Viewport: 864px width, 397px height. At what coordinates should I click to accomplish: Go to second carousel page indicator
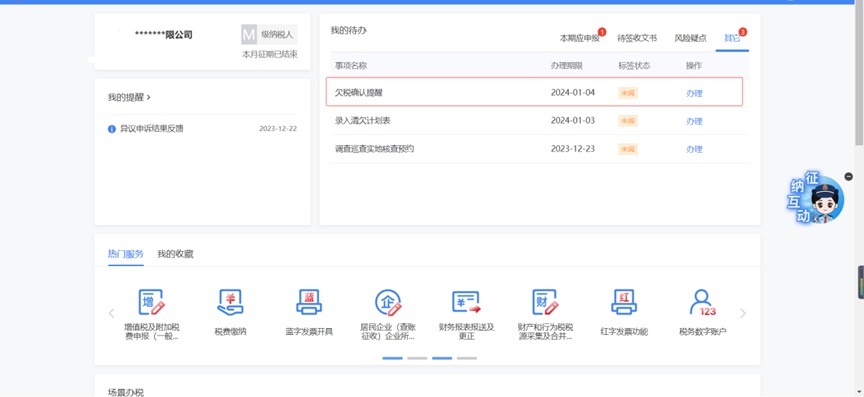coord(417,358)
